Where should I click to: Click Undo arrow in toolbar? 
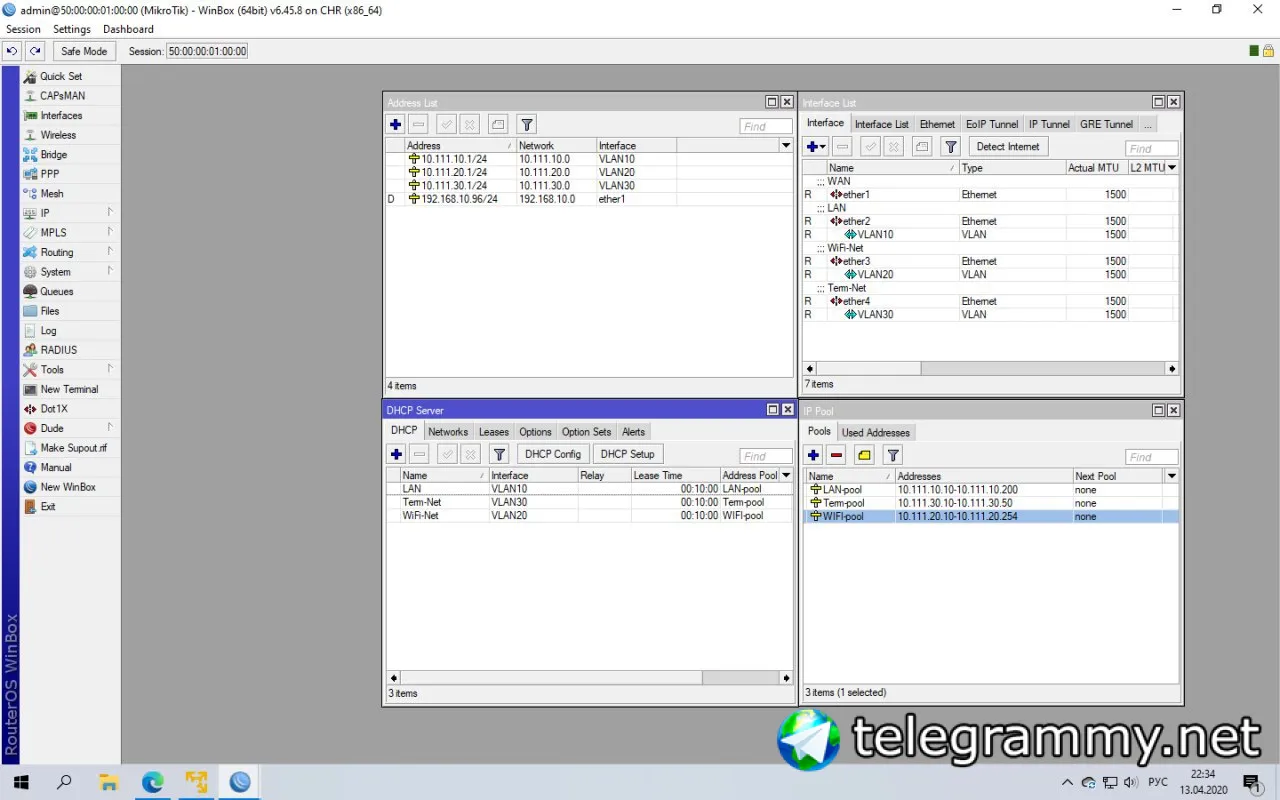12,51
